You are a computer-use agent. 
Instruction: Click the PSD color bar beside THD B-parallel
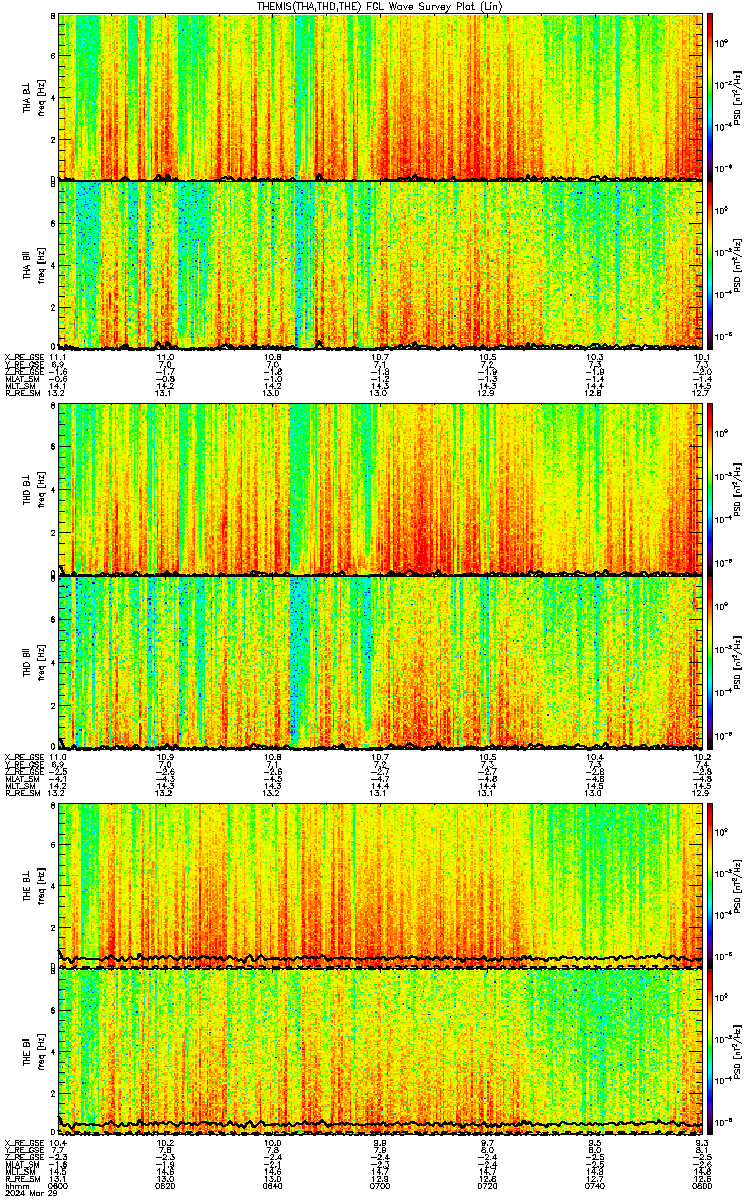pos(710,661)
